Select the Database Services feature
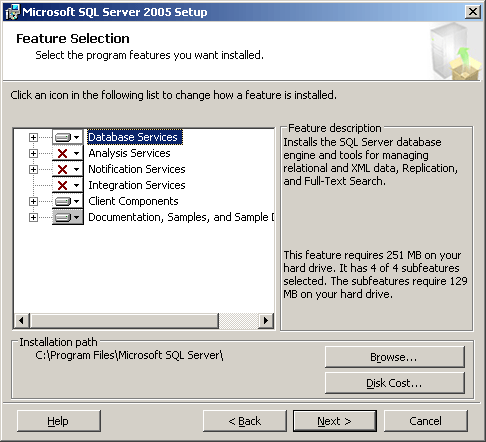Viewport: 486px width, 442px height. click(135, 137)
